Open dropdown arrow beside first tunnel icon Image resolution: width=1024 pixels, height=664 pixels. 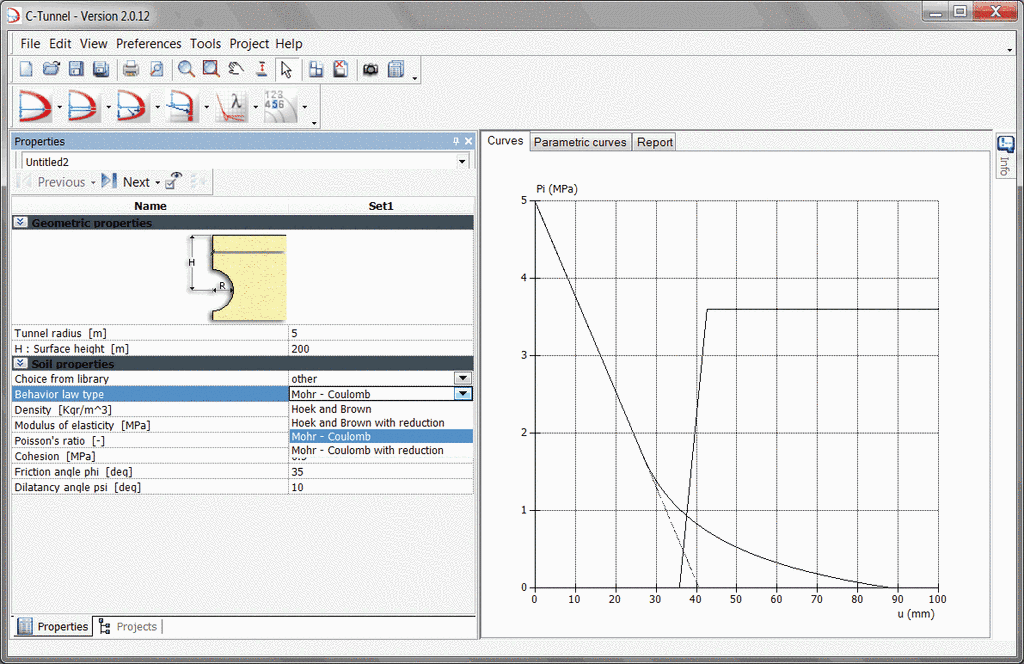coord(59,106)
